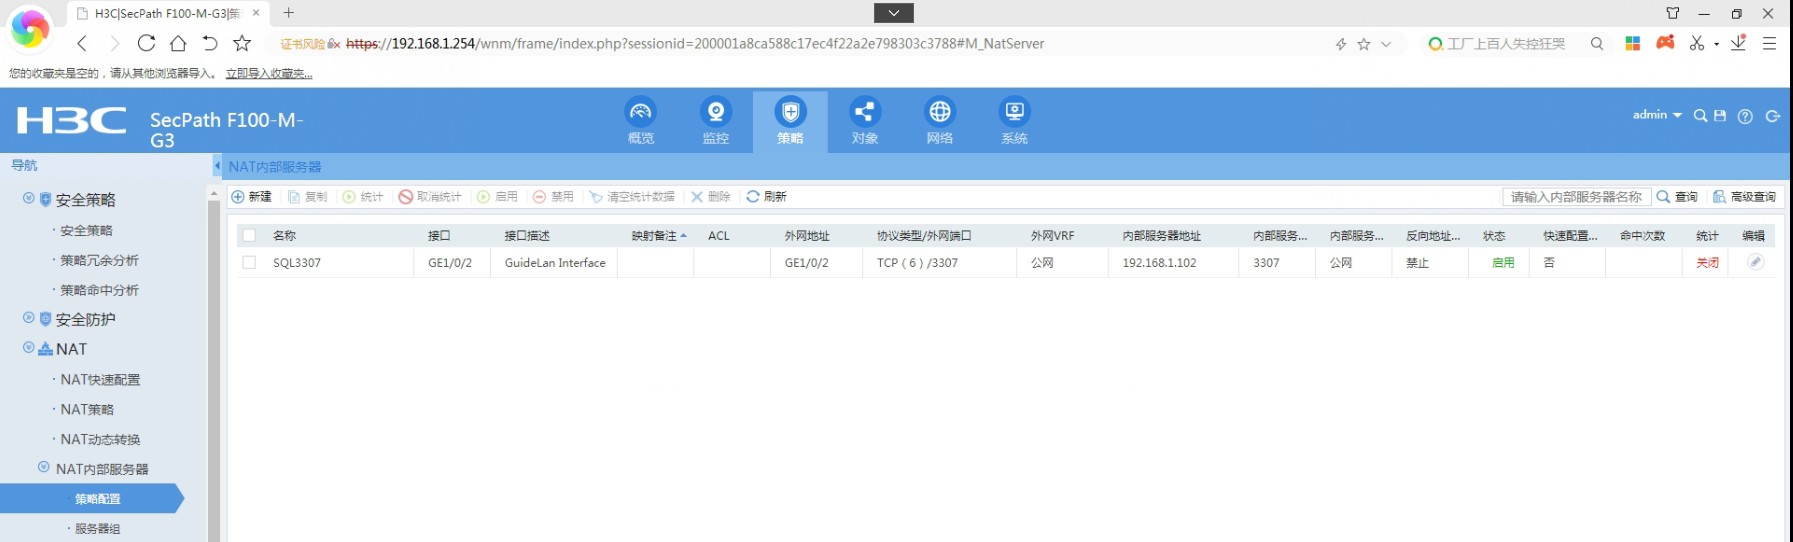Click the browser undo-close tab icon
The width and height of the screenshot is (1793, 542).
[210, 43]
